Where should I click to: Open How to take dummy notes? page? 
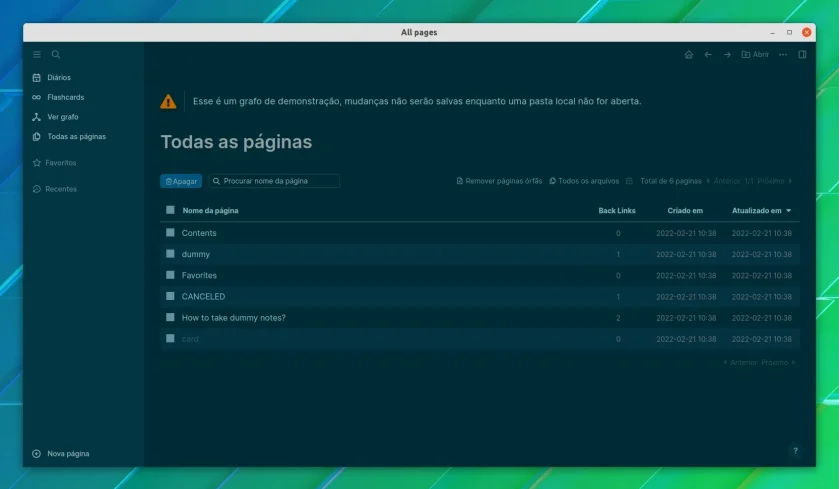coord(234,318)
